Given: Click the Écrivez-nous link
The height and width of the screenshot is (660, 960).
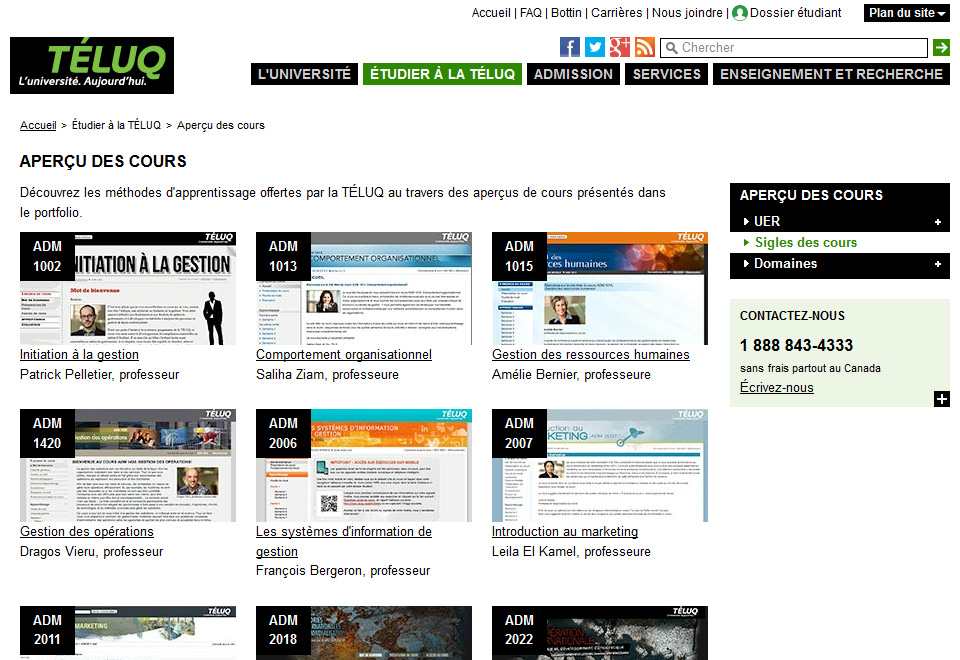Looking at the screenshot, I should 776,388.
